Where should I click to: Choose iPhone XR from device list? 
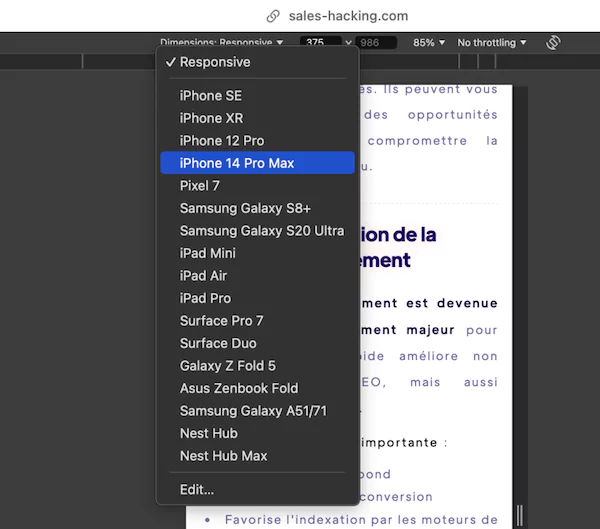[257, 118]
